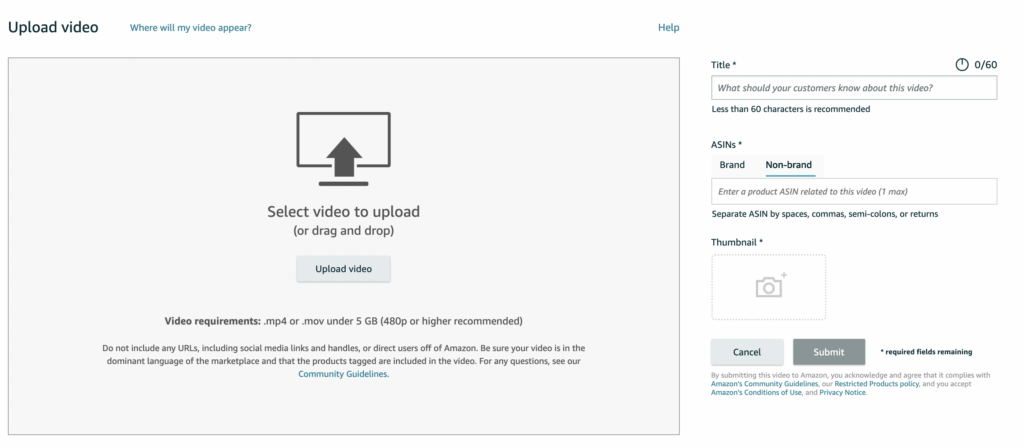The image size is (1024, 448).
Task: Click the '* required fields remaining' note
Action: click(x=926, y=352)
